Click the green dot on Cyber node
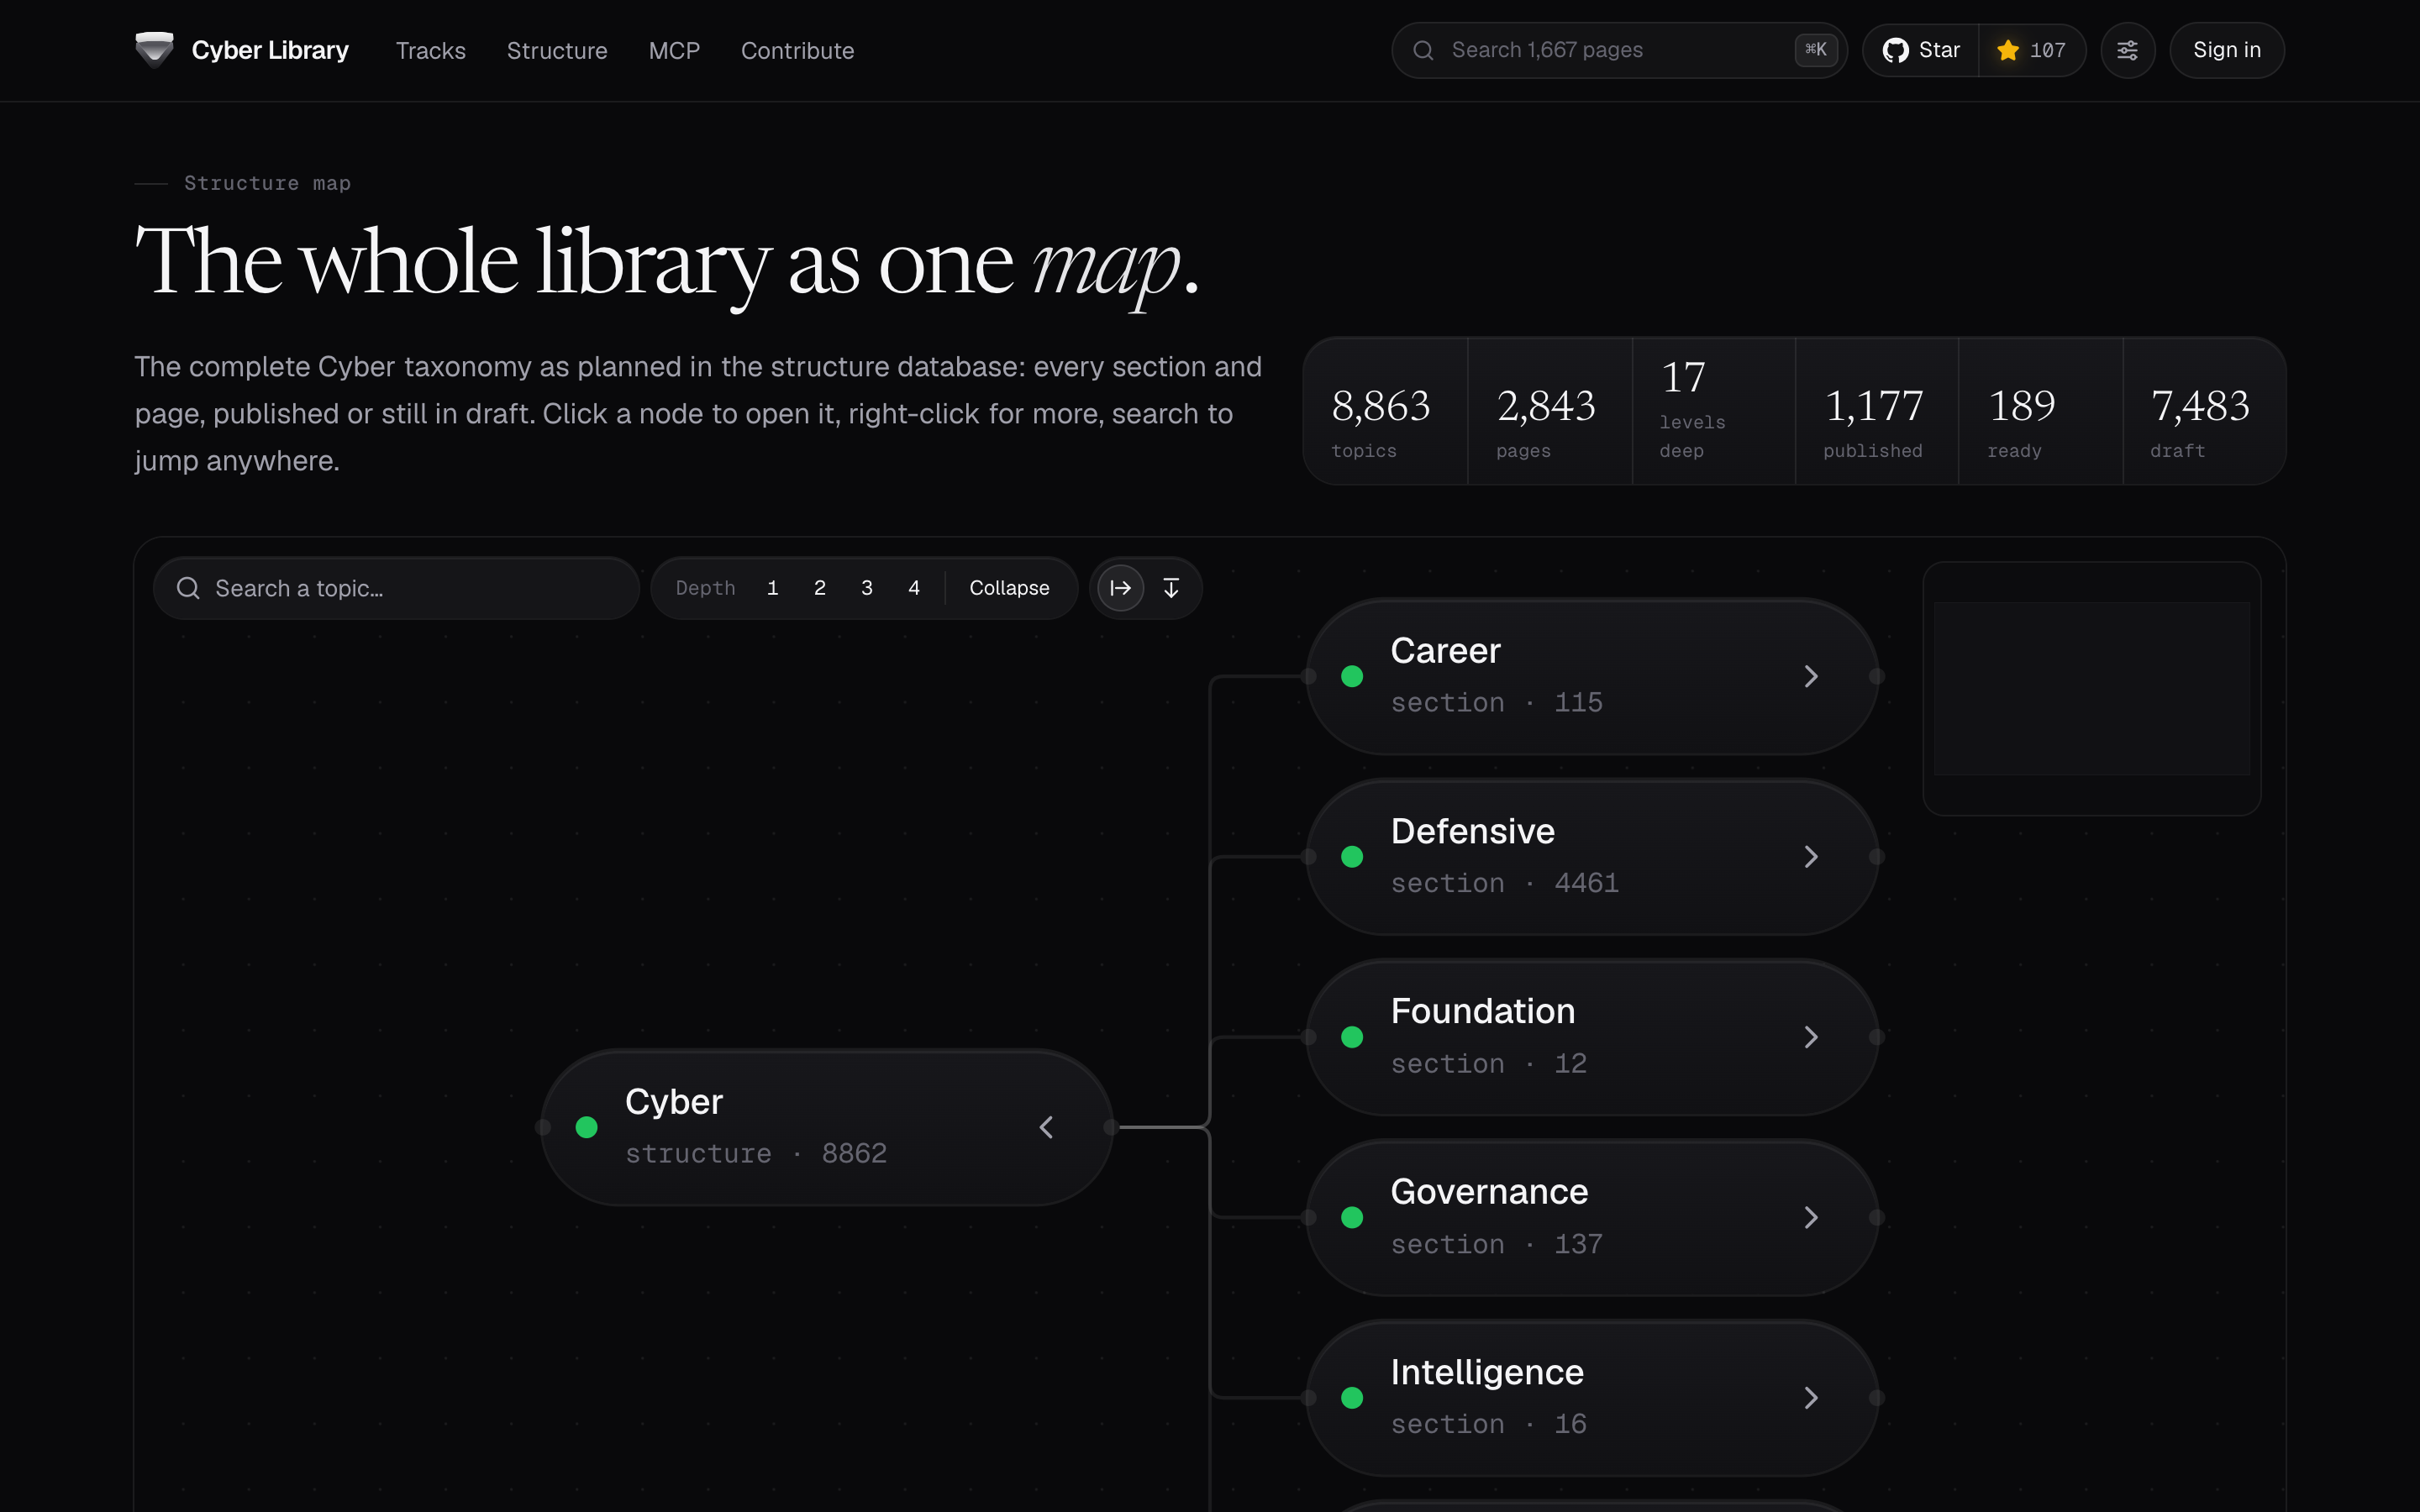 [x=587, y=1127]
